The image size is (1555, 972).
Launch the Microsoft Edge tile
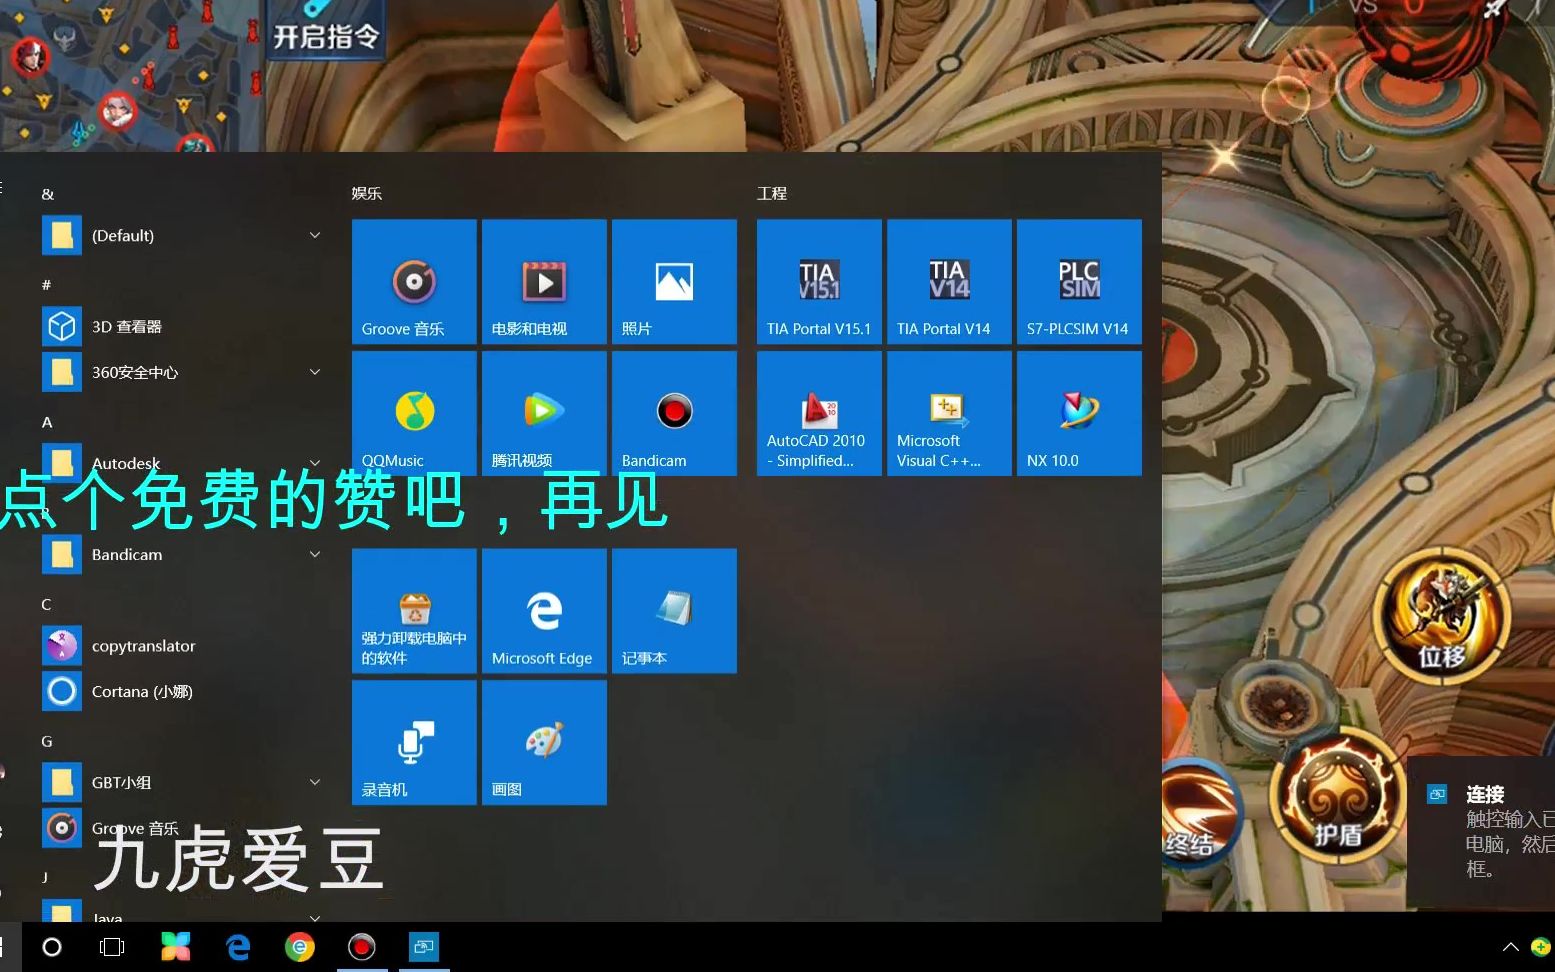544,611
